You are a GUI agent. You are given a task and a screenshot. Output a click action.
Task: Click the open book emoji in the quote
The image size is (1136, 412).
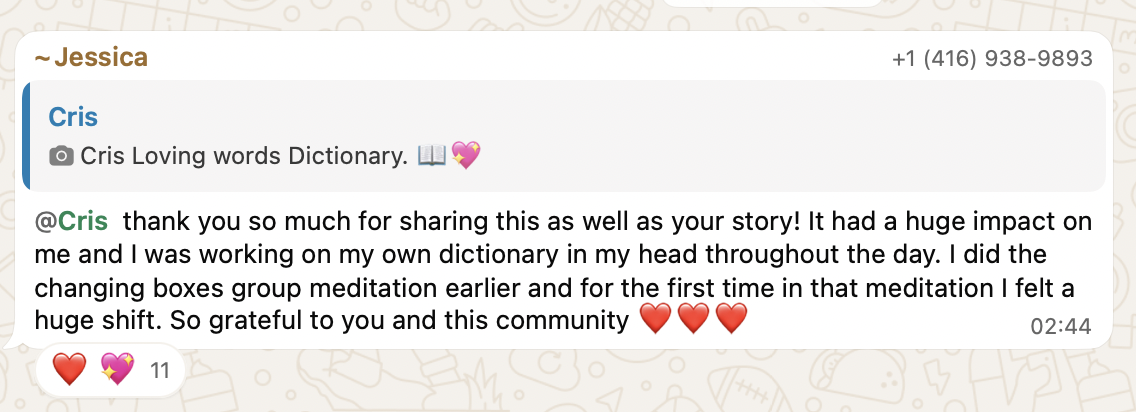(430, 156)
